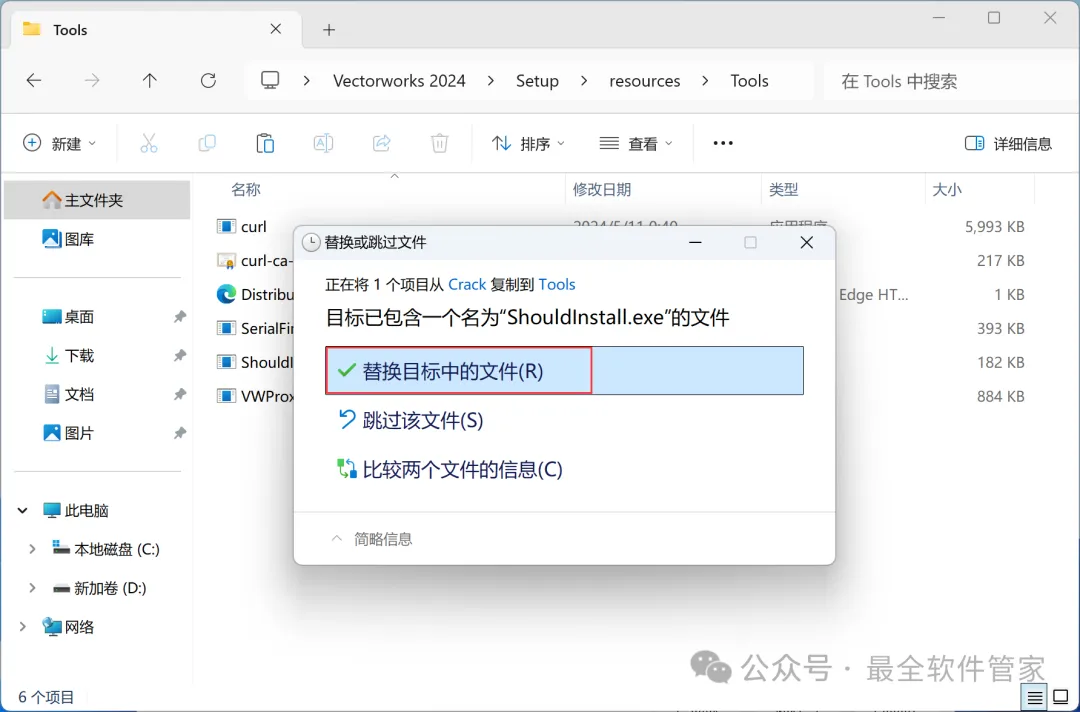Click the Rename icon in toolbar
This screenshot has width=1080, height=712.
point(323,143)
